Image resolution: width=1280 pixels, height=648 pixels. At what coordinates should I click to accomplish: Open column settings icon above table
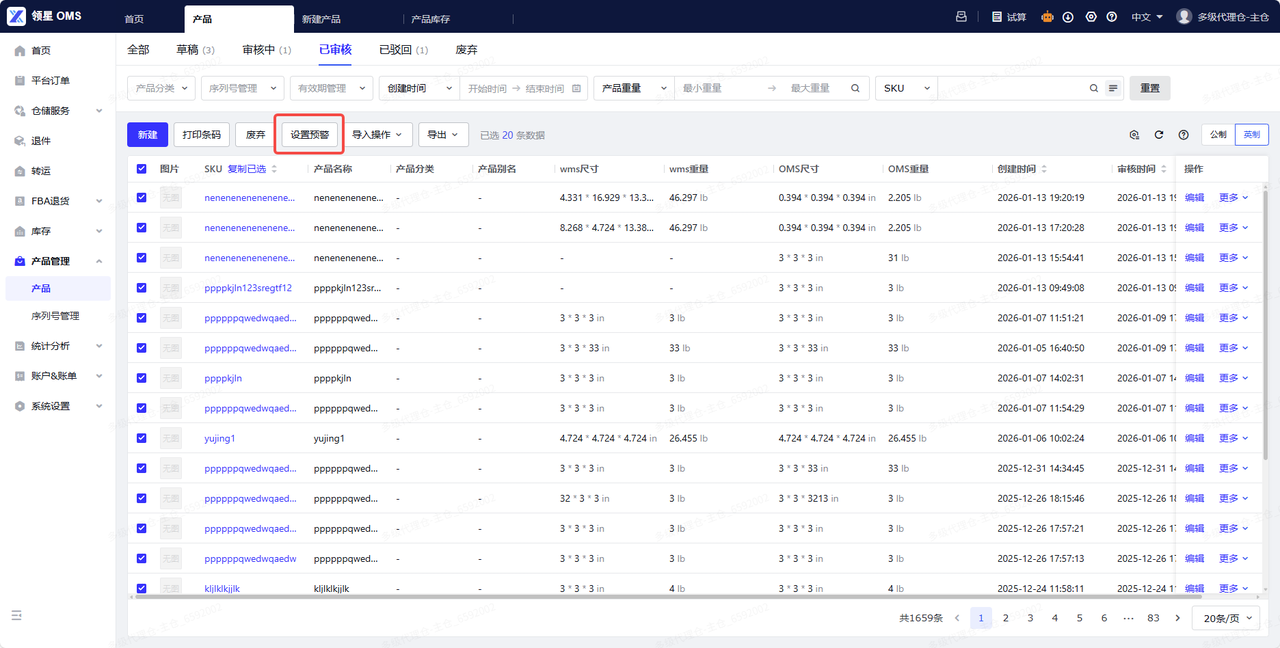pyautogui.click(x=1134, y=135)
